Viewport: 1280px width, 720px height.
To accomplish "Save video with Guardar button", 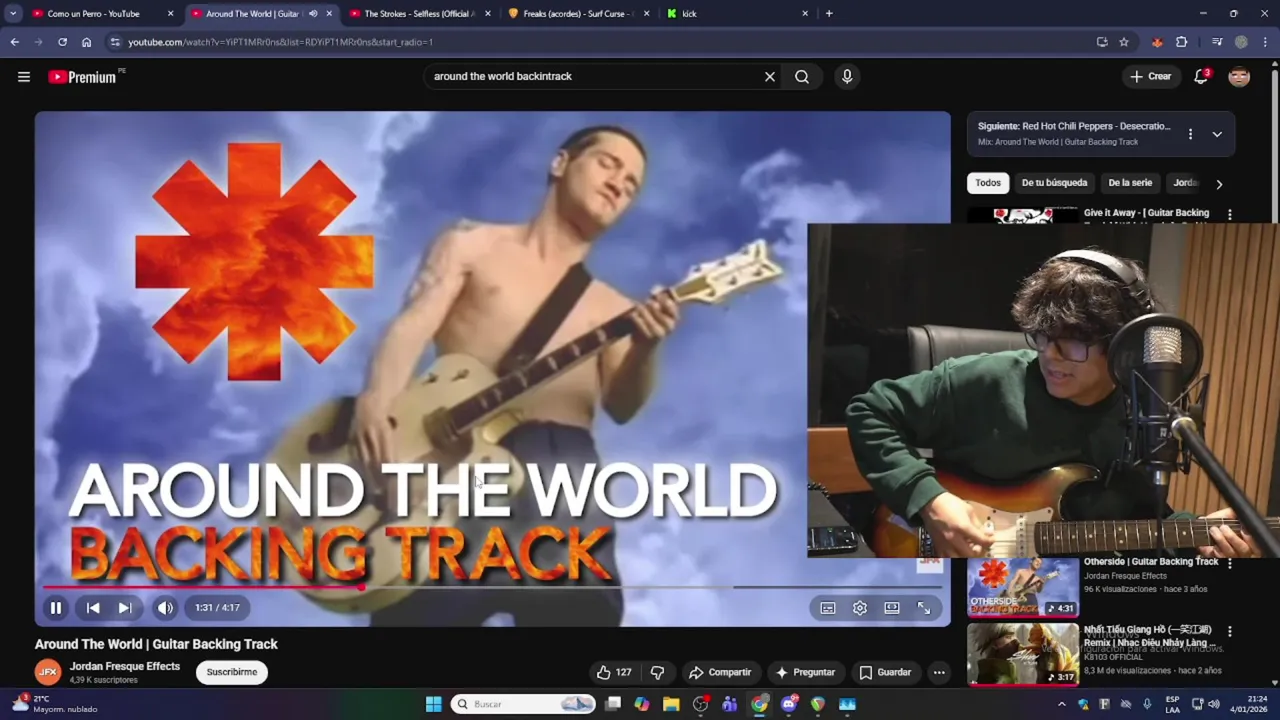I will pos(885,672).
